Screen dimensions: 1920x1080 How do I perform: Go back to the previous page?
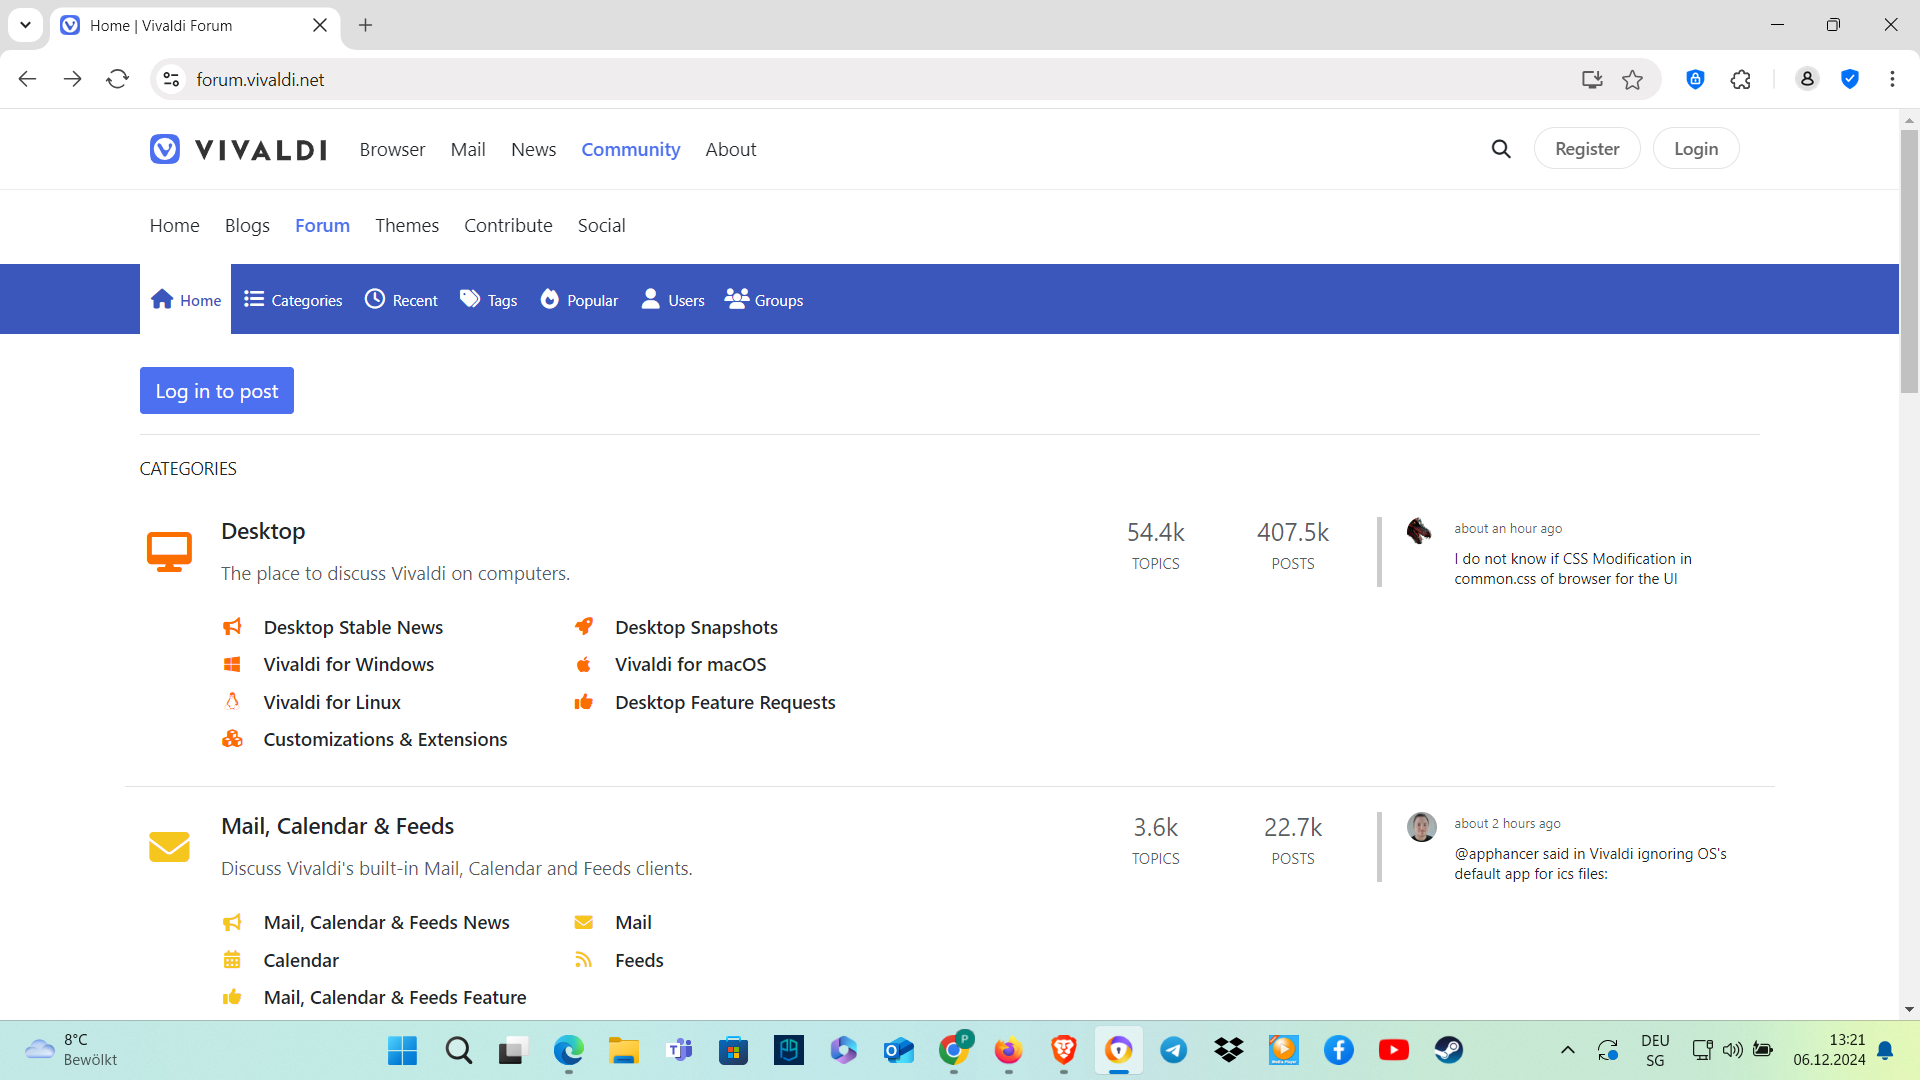[x=27, y=79]
